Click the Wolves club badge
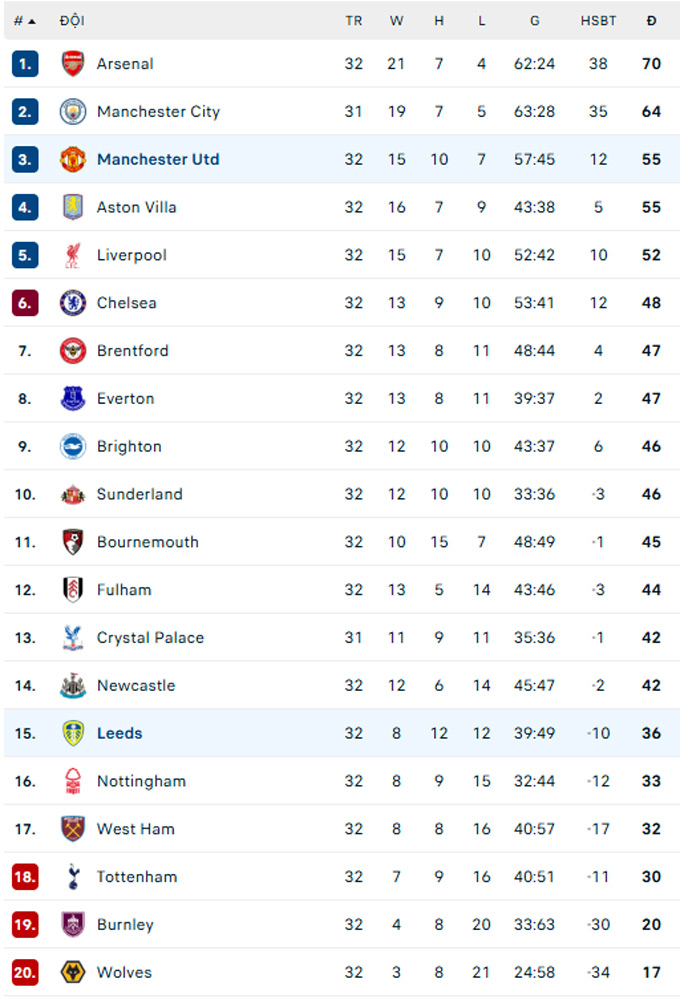Screen dimensions: 680x999 tap(73, 972)
